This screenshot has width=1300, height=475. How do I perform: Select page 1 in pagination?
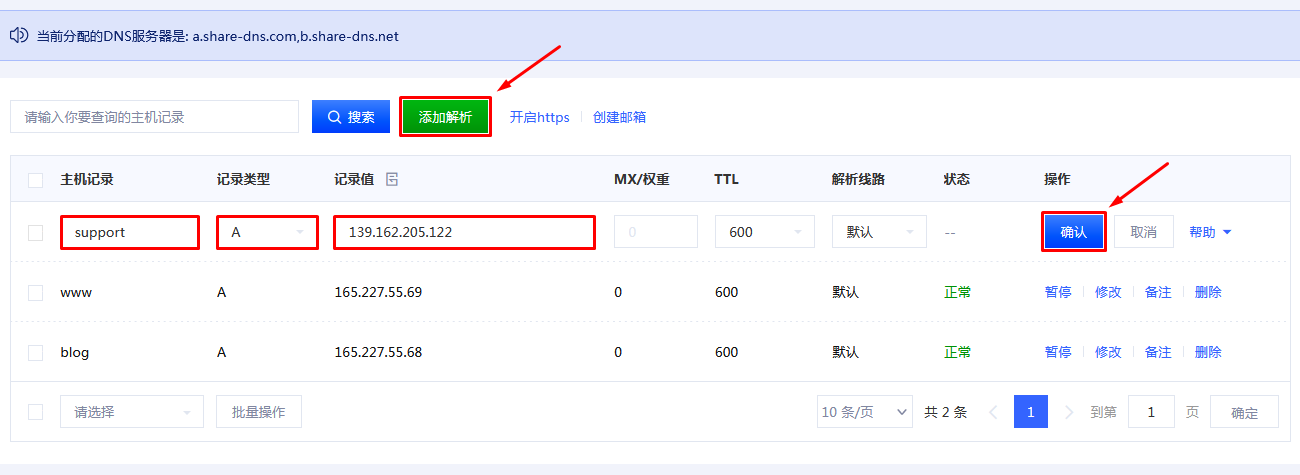[x=1030, y=412]
